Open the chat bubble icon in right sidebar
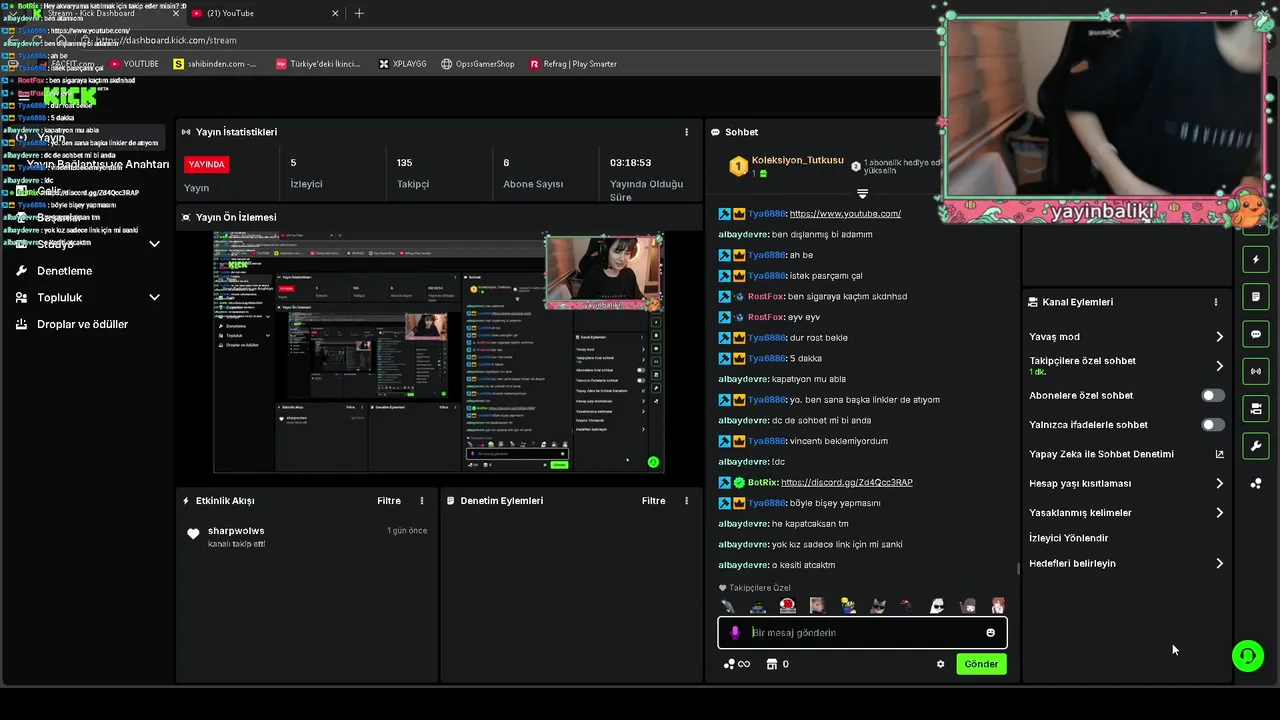 tap(1256, 334)
